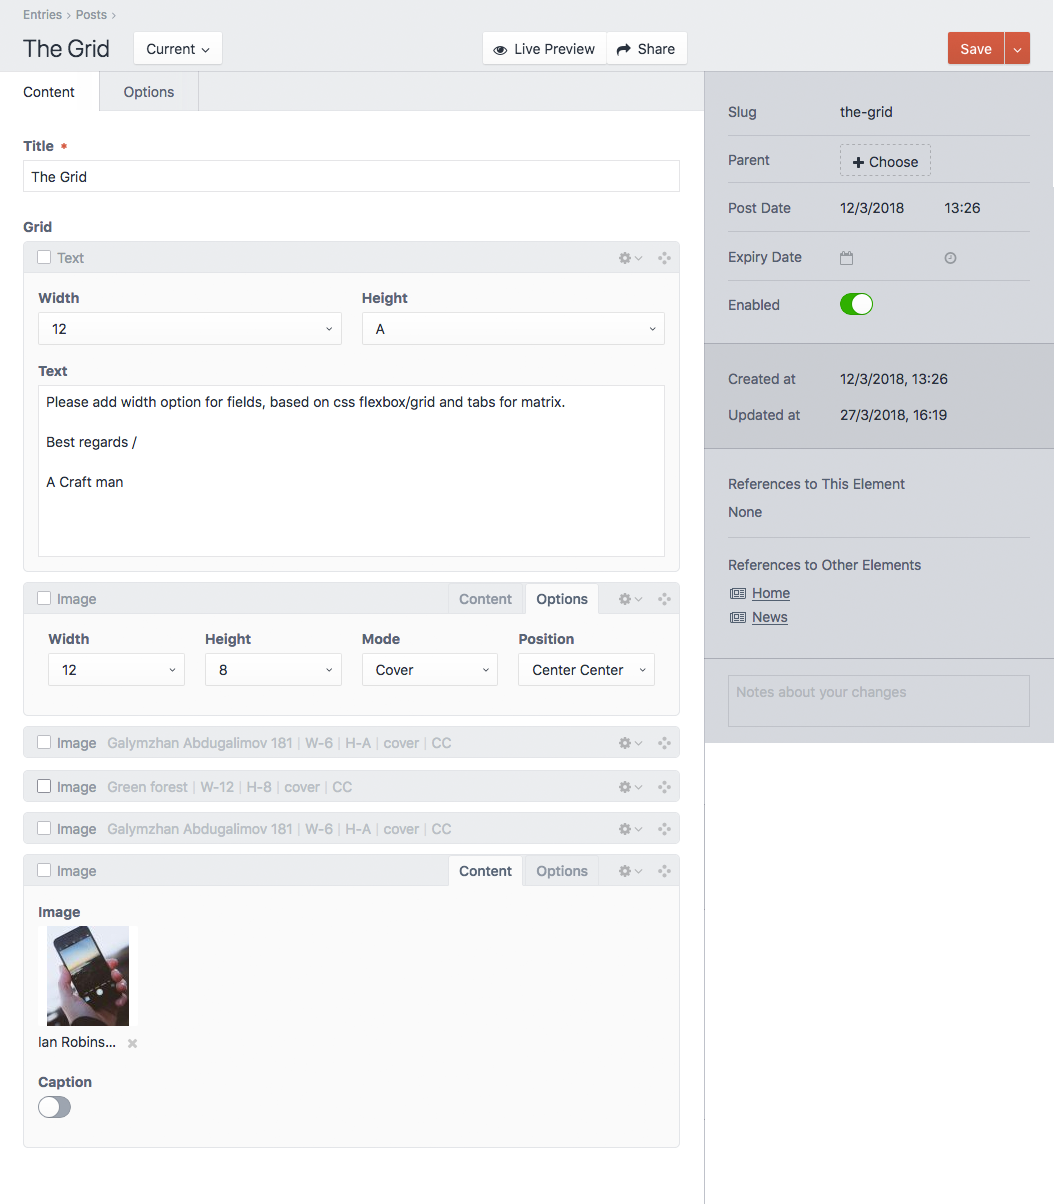
Task: Disable the Enabled switch
Action: point(856,304)
